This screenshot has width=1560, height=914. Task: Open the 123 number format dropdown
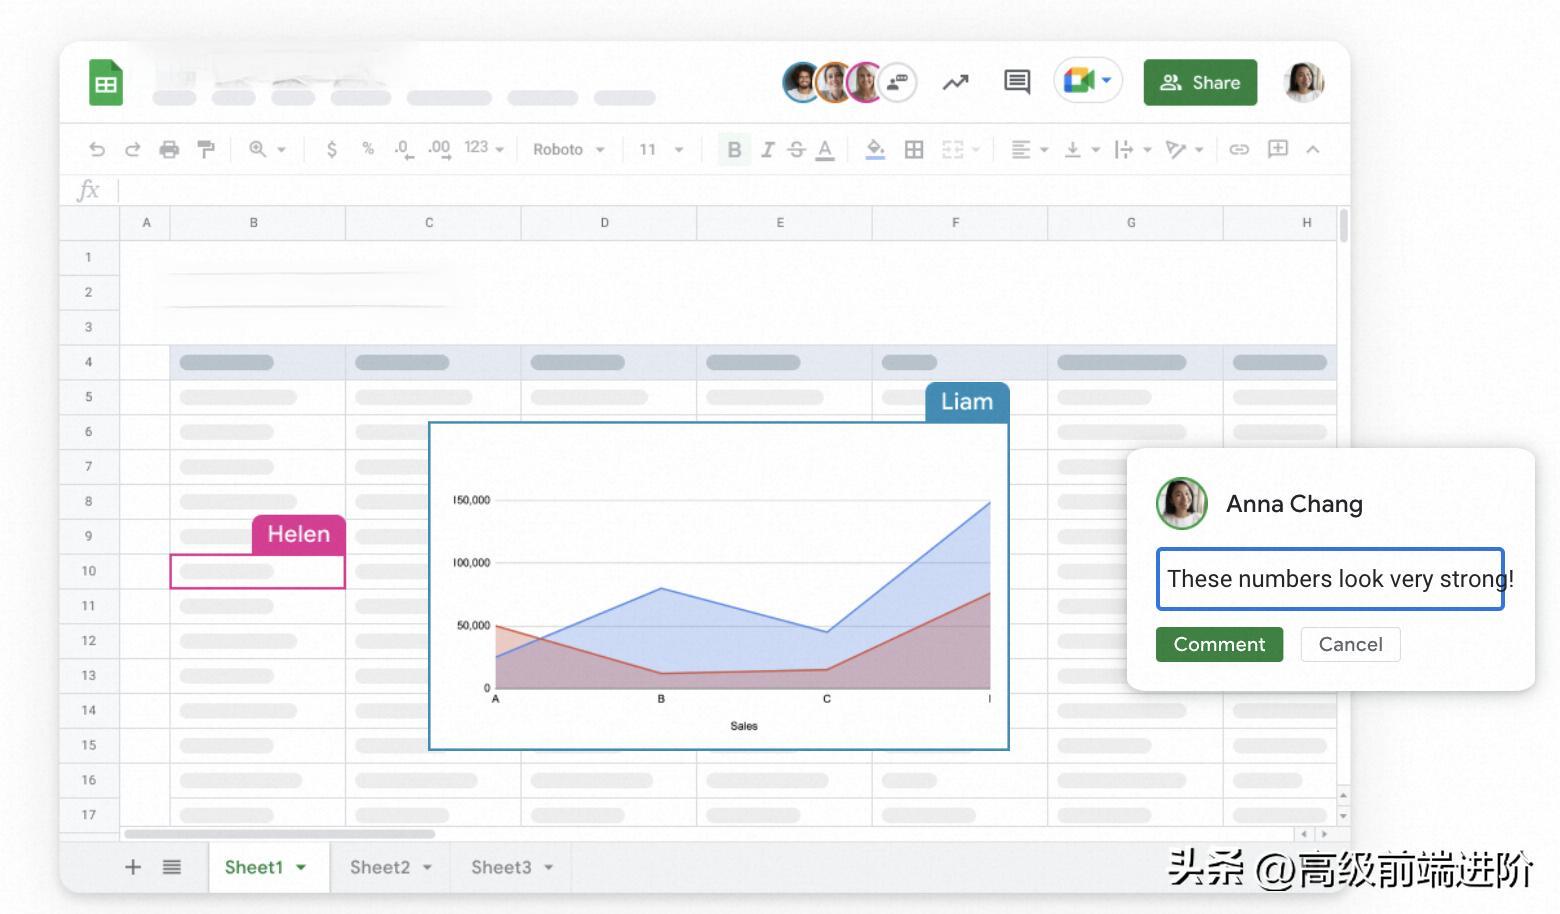pyautogui.click(x=484, y=148)
